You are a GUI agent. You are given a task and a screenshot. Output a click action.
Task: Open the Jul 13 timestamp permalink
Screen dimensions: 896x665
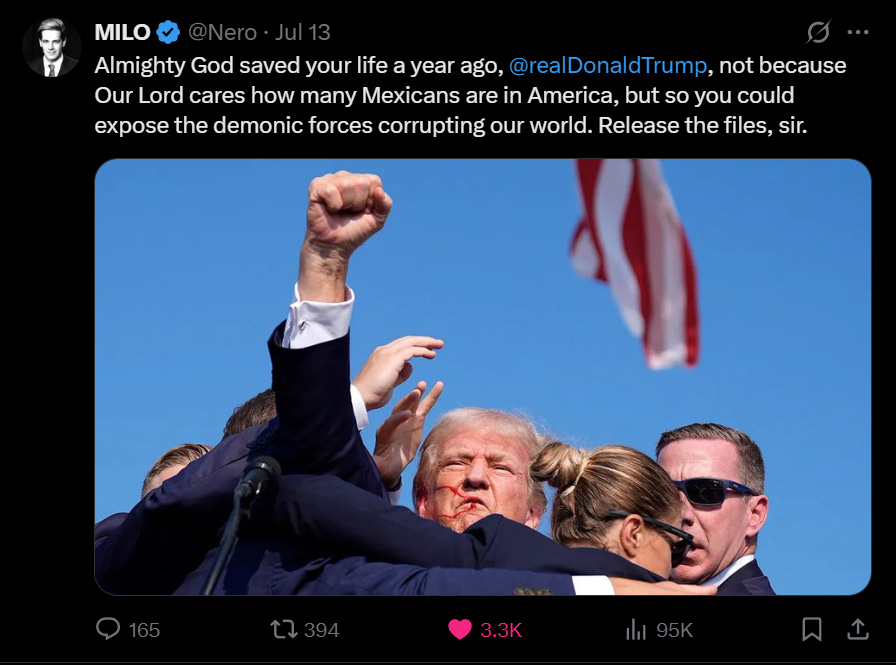pos(303,32)
